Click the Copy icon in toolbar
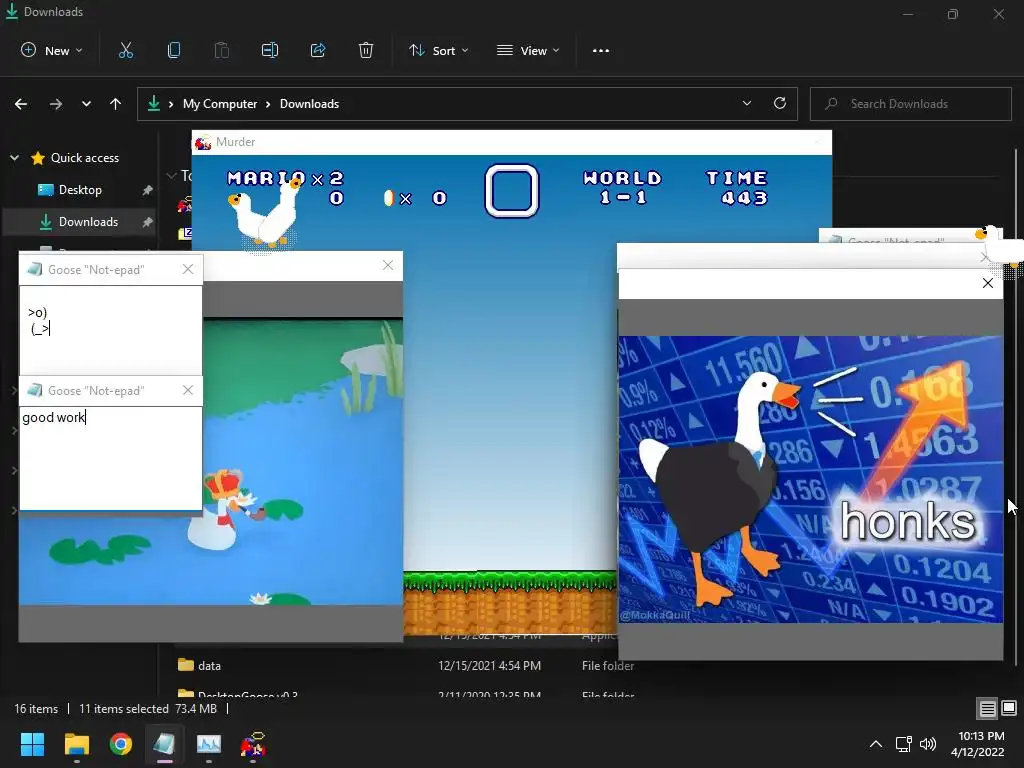The height and width of the screenshot is (768, 1024). (174, 50)
